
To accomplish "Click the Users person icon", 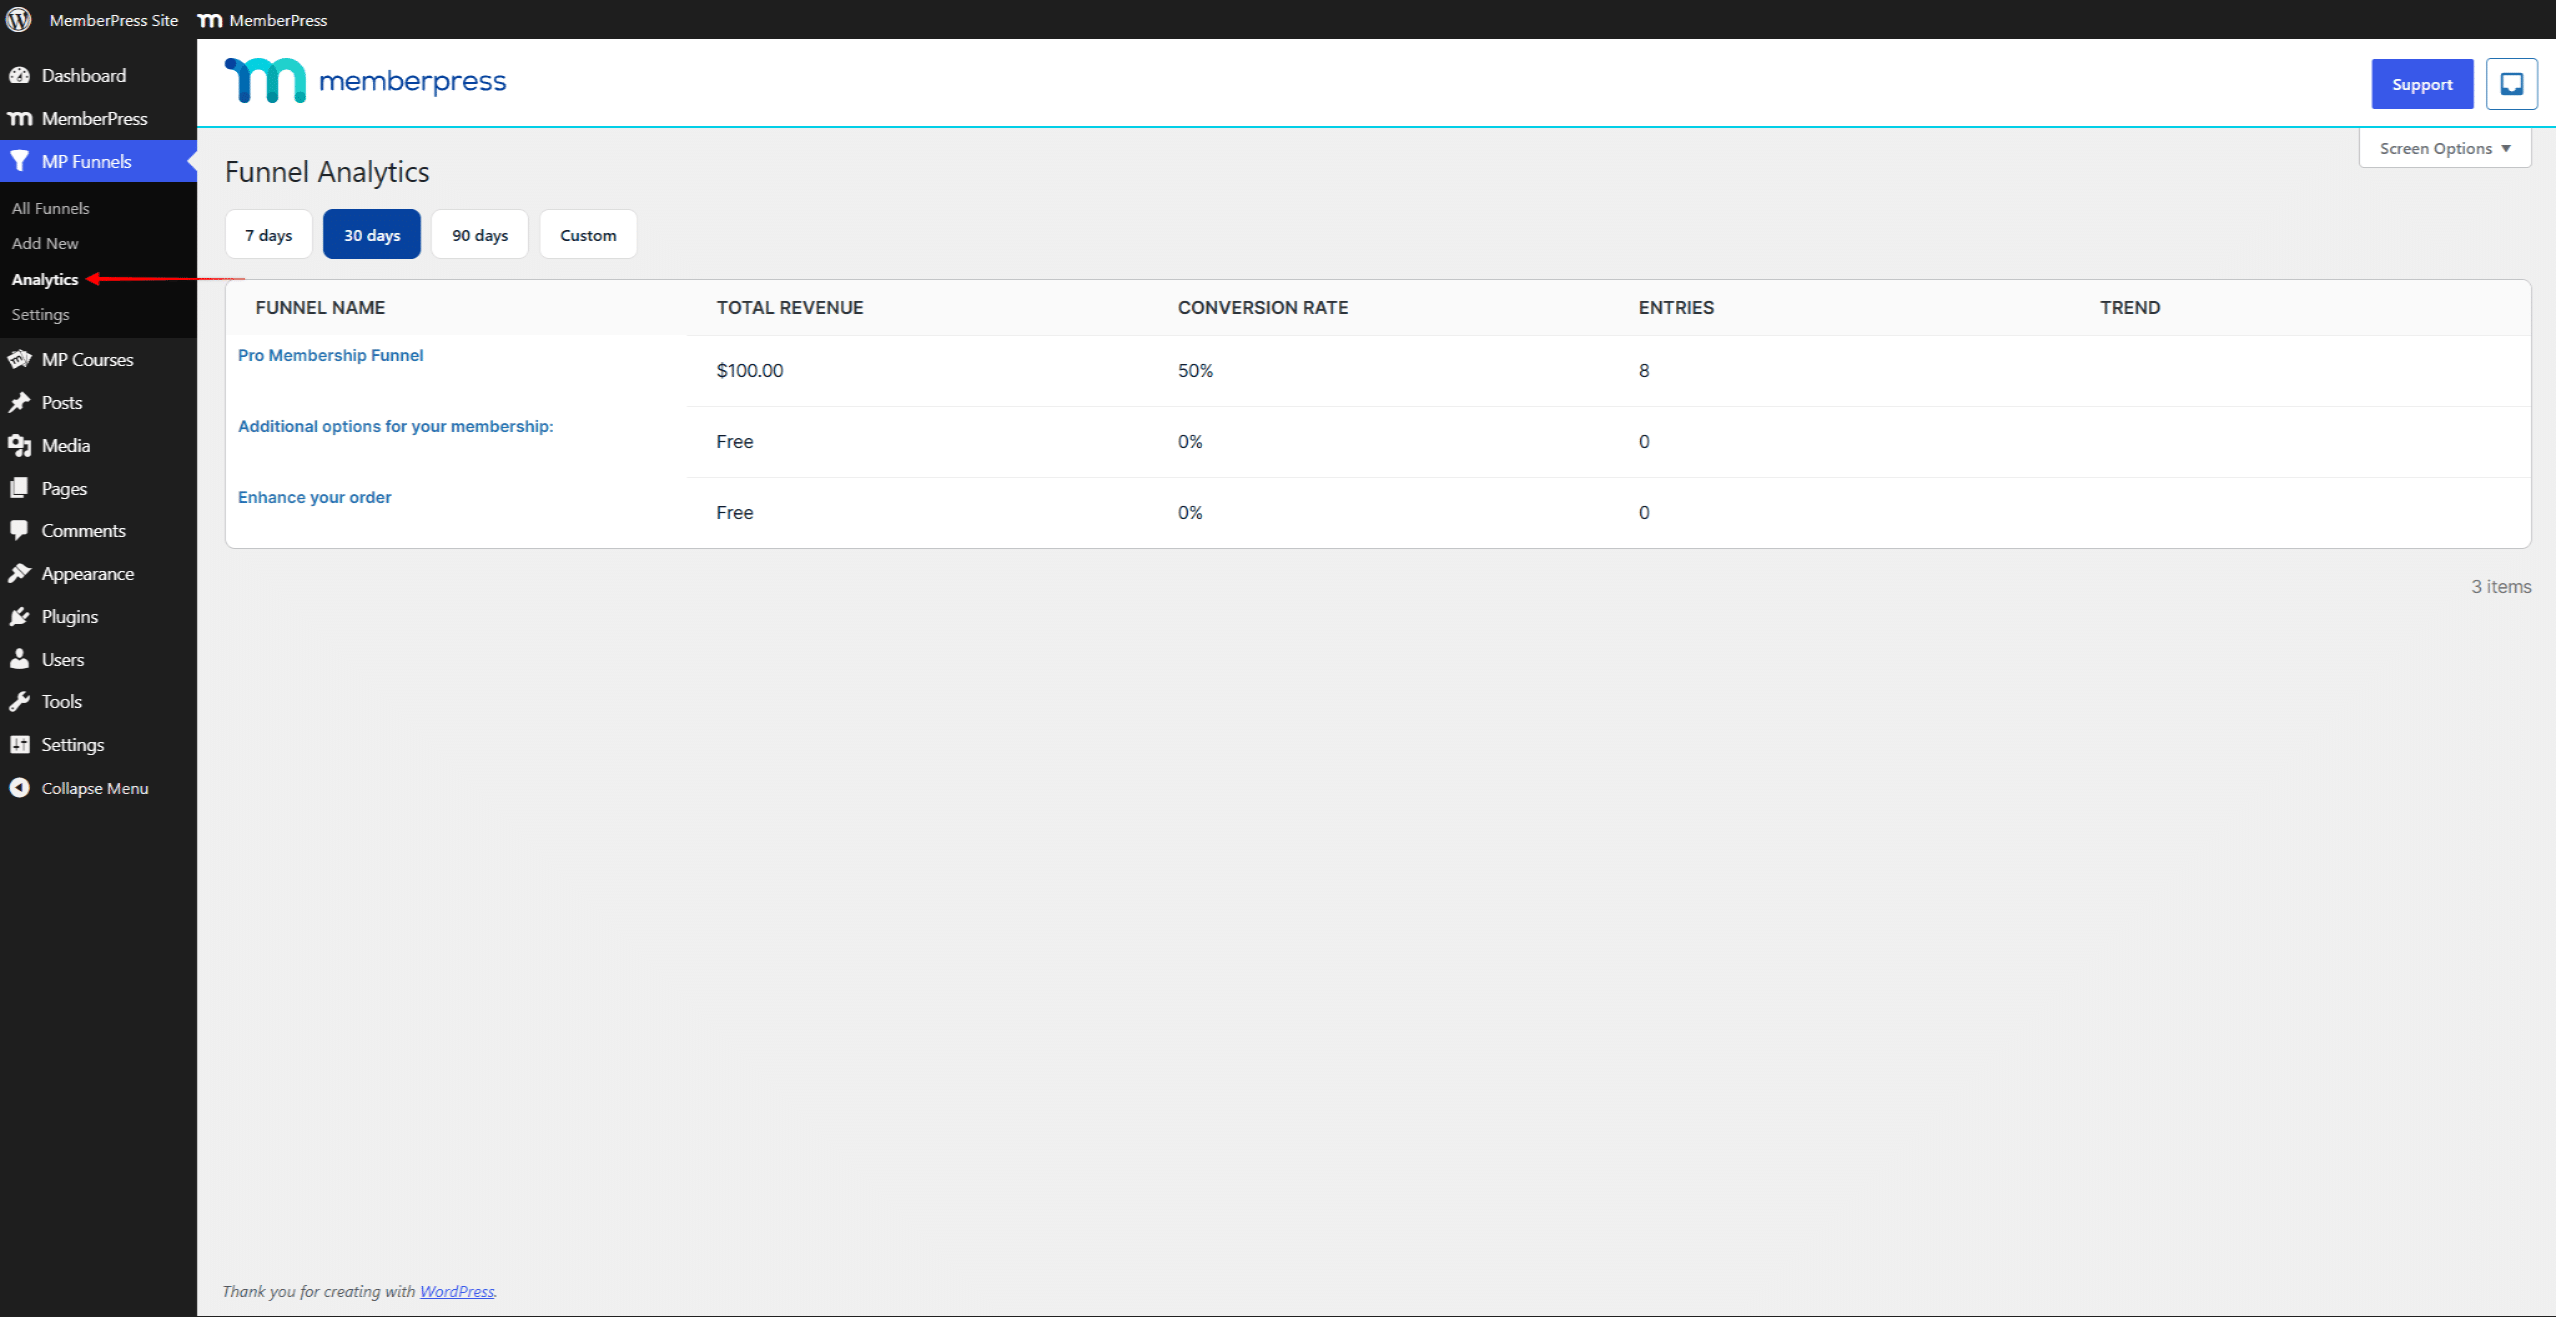I will click(x=19, y=659).
